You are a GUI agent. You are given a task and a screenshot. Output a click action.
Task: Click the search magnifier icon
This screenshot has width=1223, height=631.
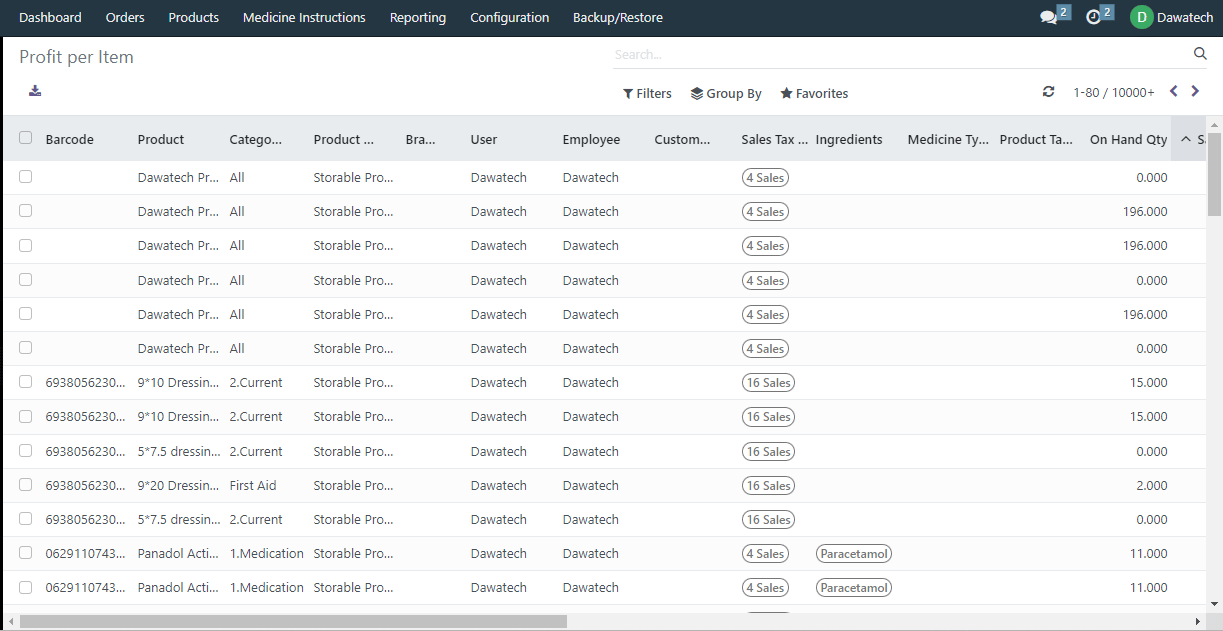pos(1200,54)
